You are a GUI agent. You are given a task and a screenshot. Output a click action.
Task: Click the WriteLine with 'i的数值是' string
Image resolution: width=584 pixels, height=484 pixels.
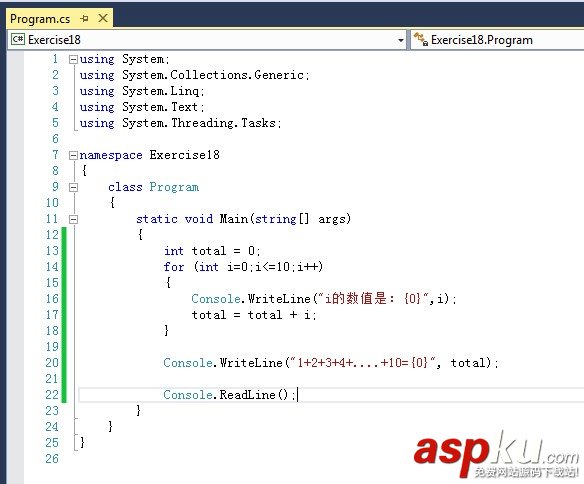pos(324,299)
